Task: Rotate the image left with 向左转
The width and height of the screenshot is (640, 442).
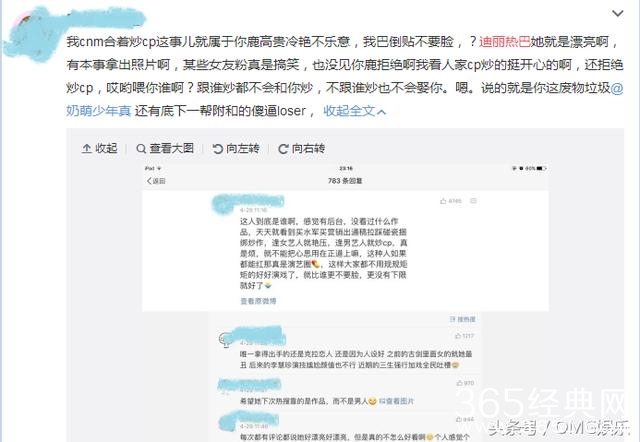Action: (236, 149)
